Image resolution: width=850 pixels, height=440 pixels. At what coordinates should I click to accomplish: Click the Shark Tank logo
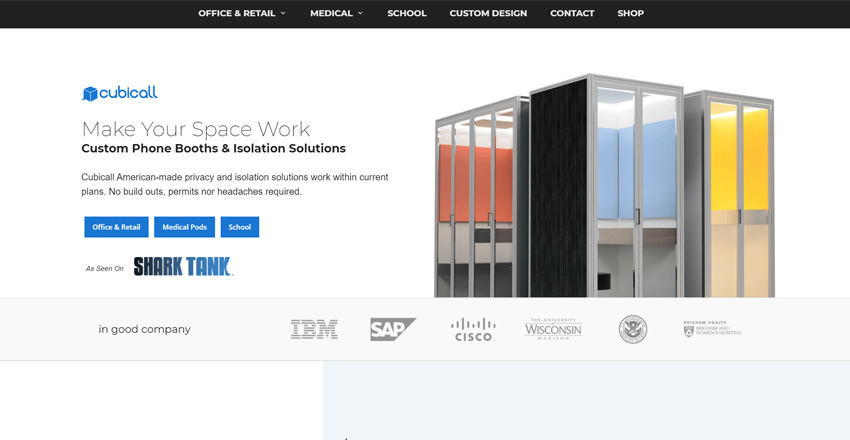[183, 267]
